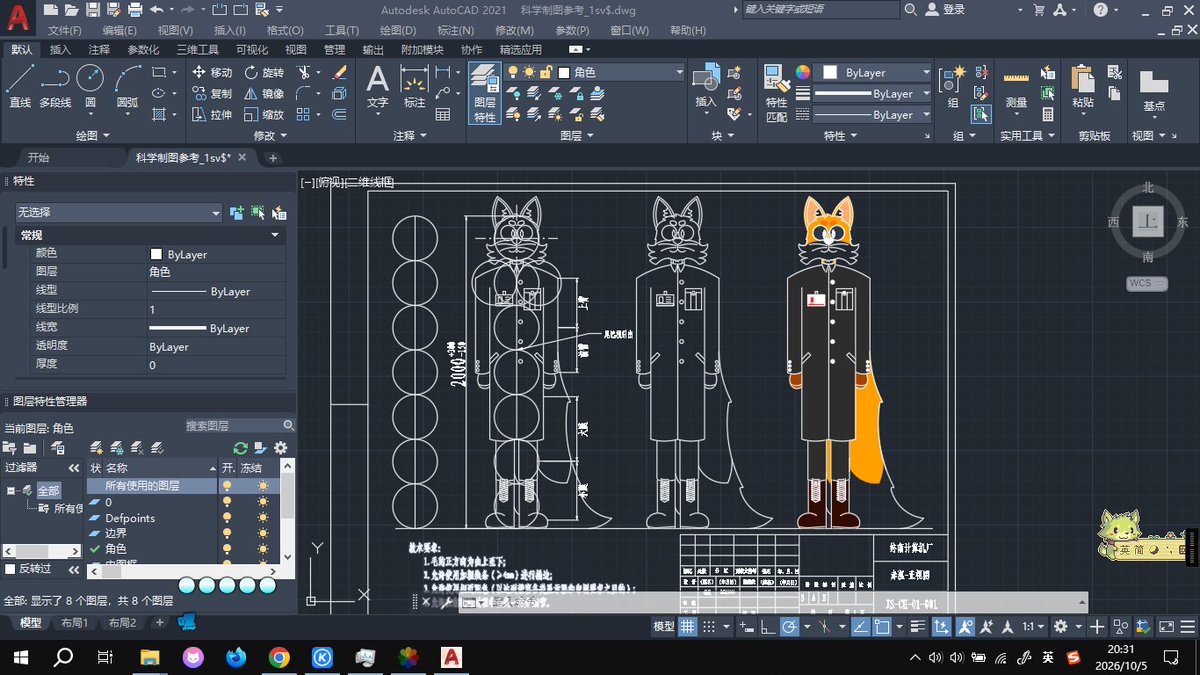Click the Base point (基点) icon
Viewport: 1200px width, 675px height.
coord(1153,92)
